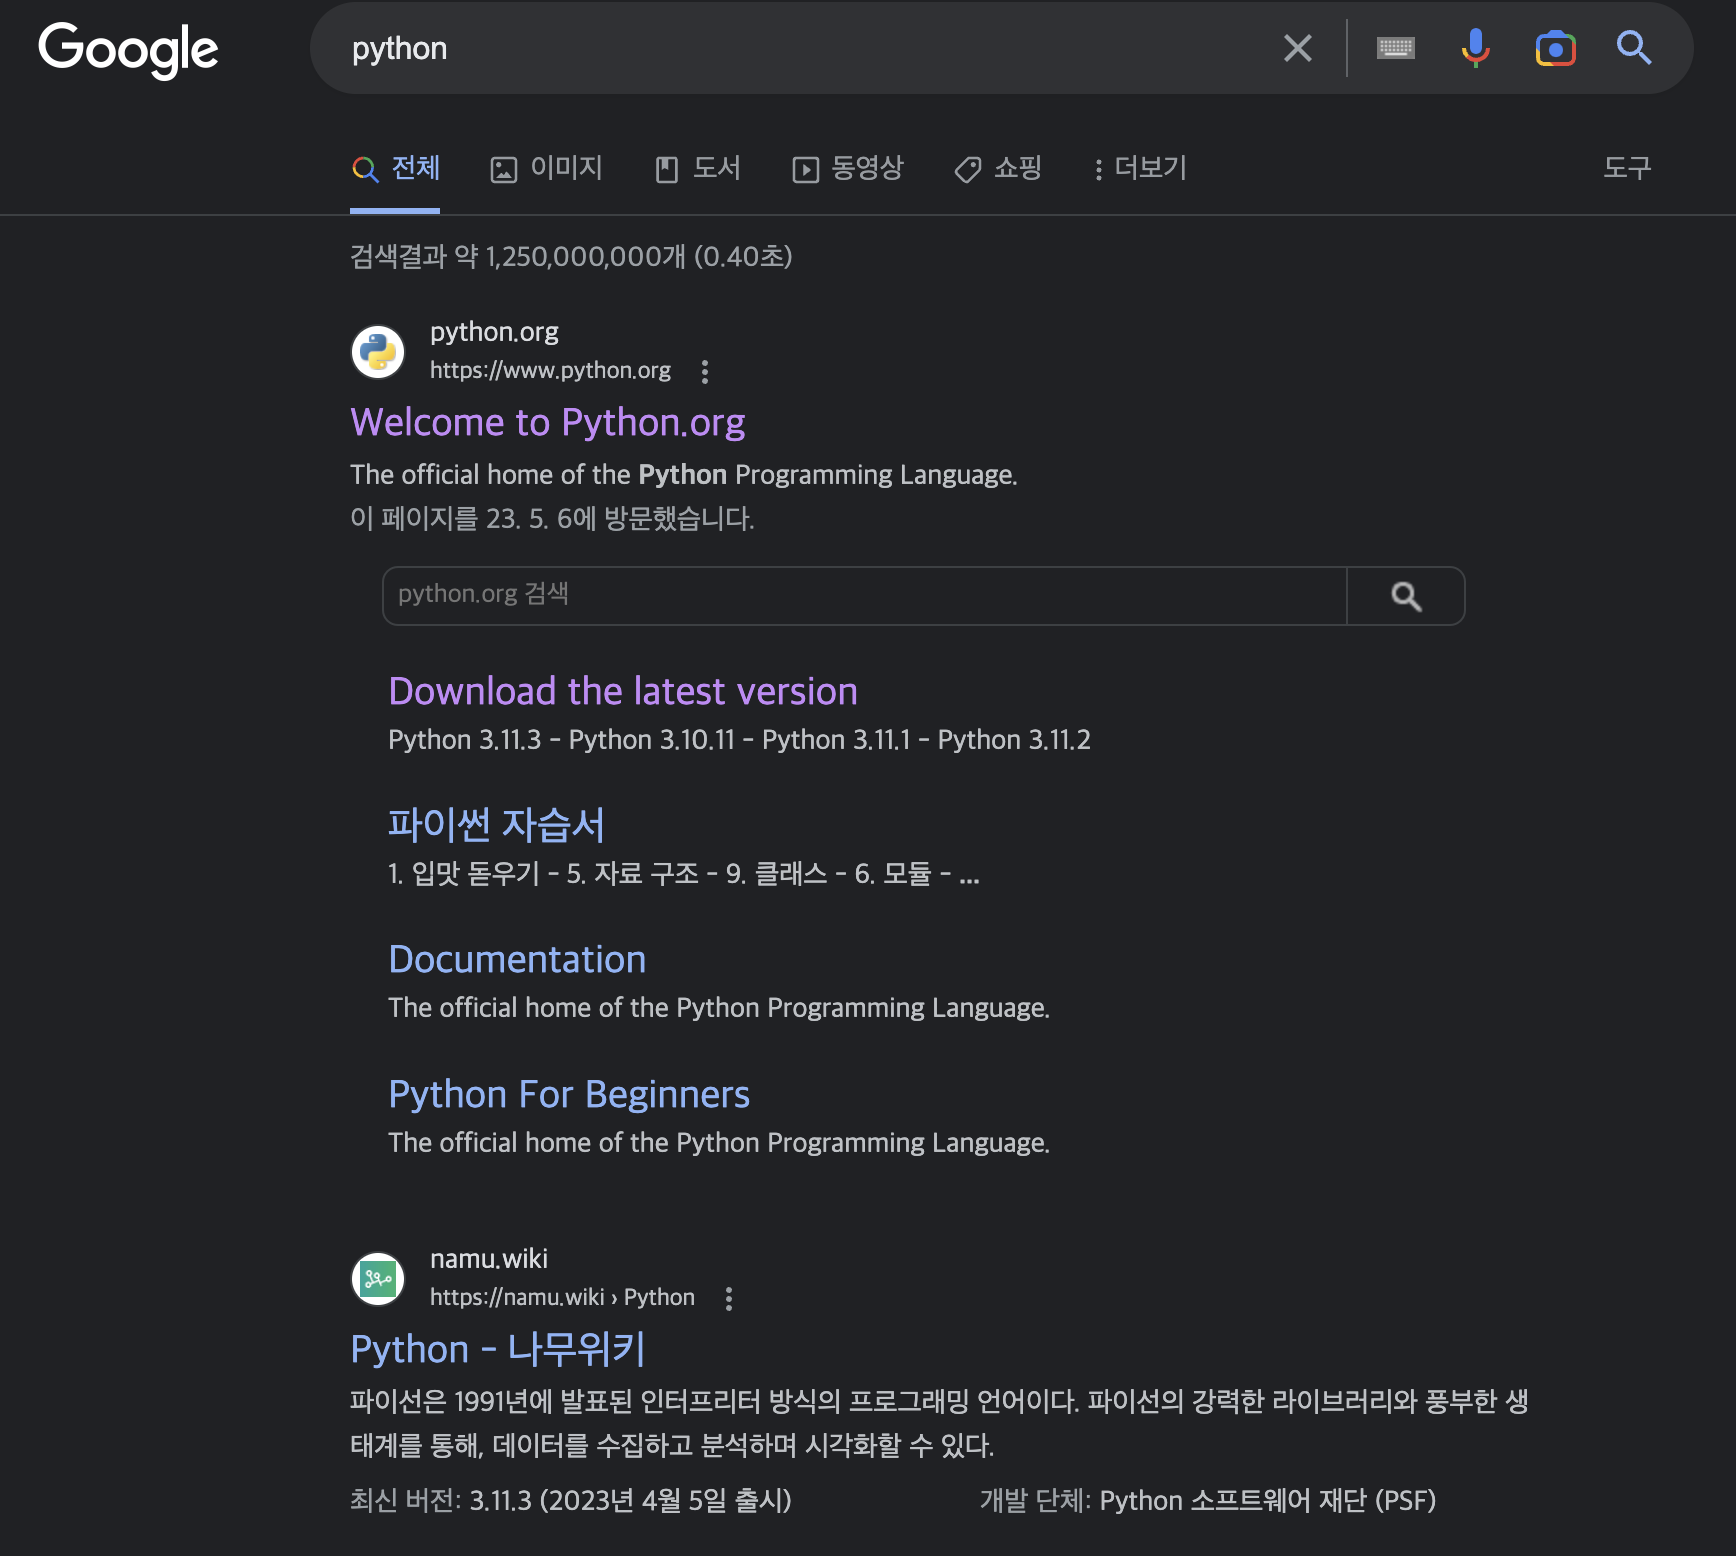The image size is (1736, 1556).
Task: Select the 전체 tab
Action: (x=396, y=168)
